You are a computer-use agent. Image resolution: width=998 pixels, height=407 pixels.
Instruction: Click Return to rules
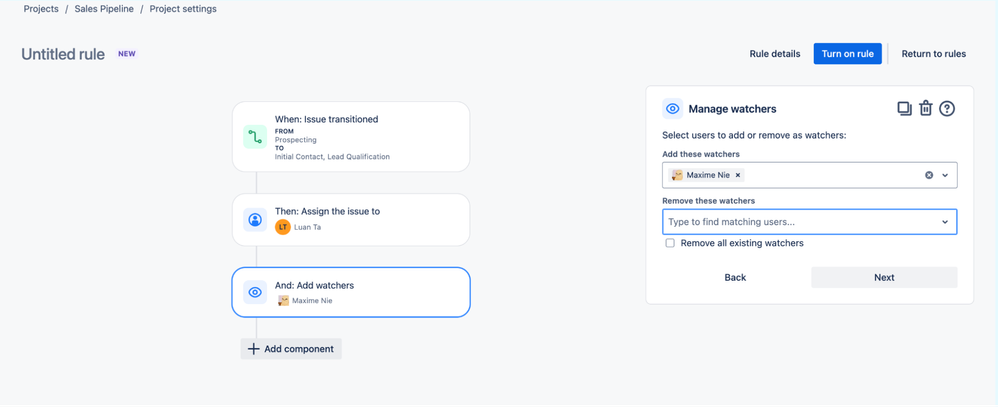click(x=934, y=54)
